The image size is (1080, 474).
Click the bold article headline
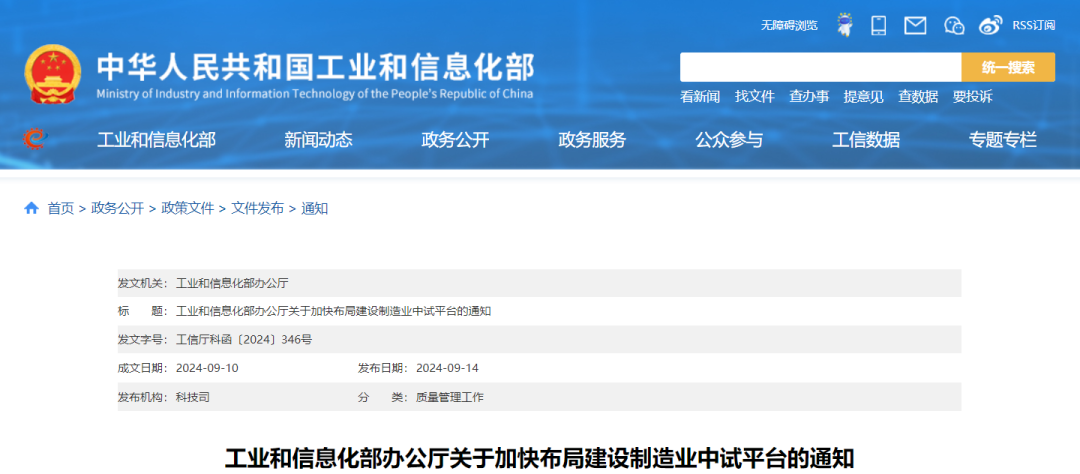click(539, 459)
